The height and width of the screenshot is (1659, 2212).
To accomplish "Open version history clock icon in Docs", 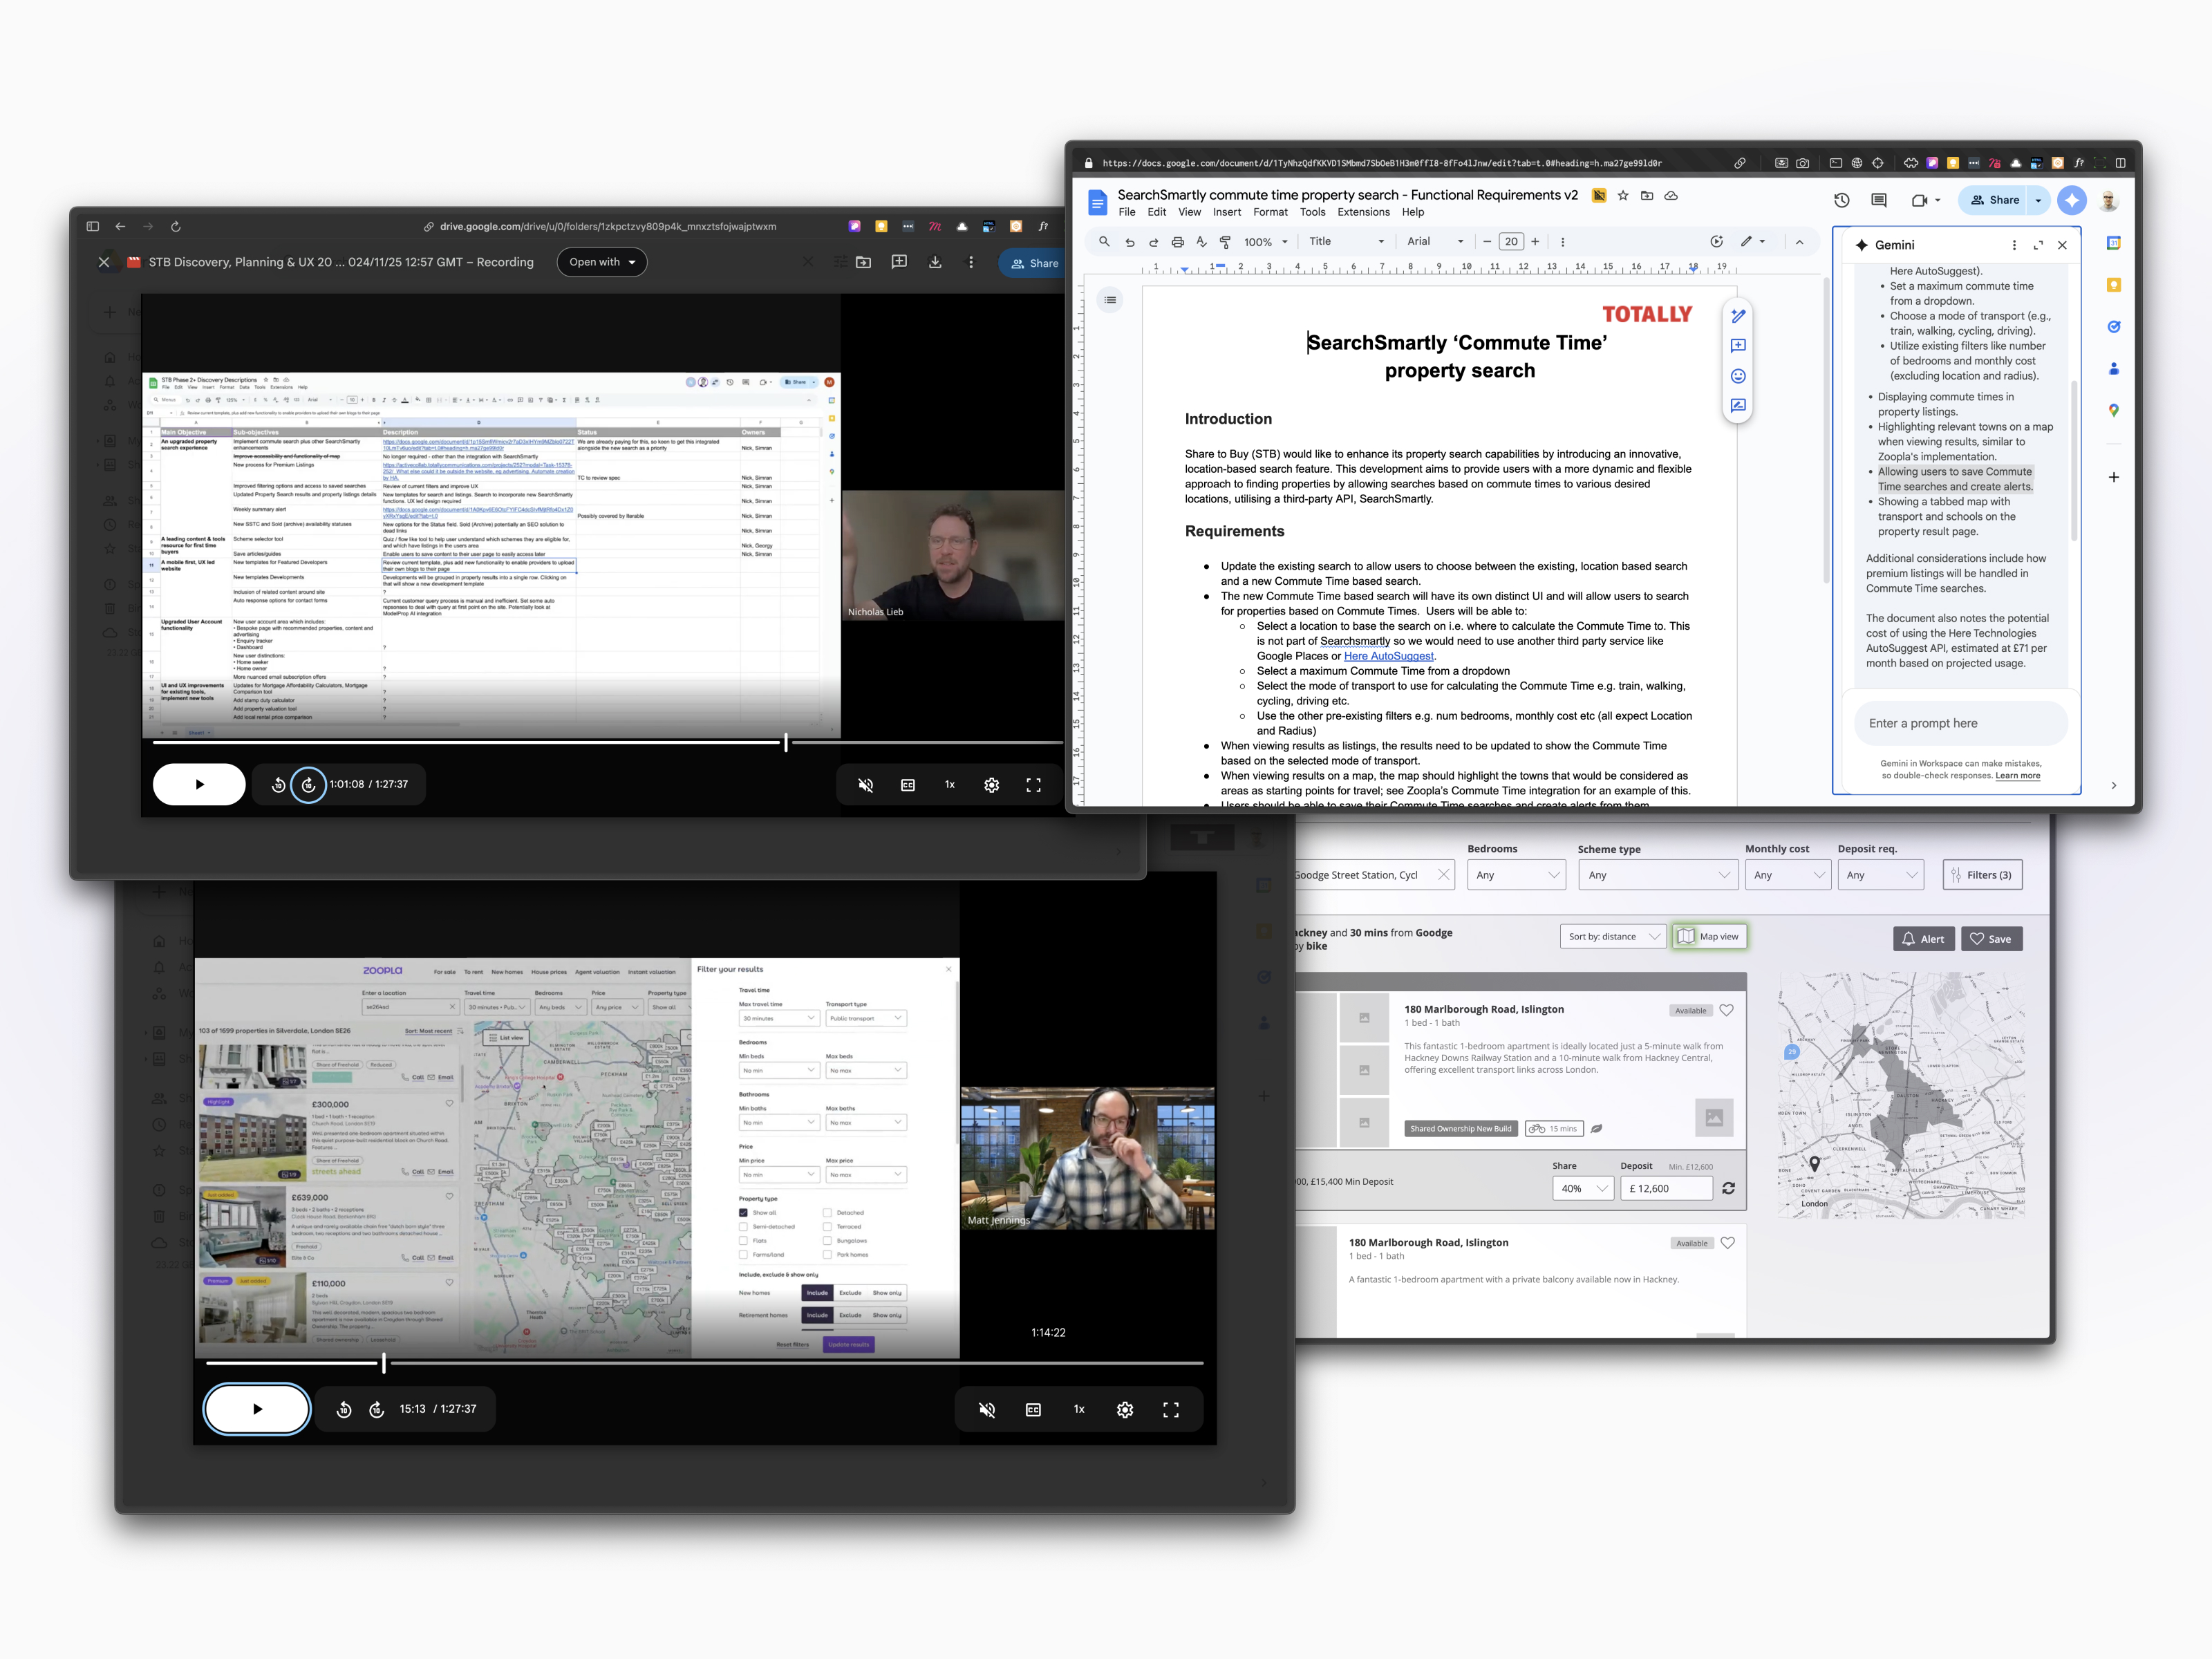I will [1841, 200].
